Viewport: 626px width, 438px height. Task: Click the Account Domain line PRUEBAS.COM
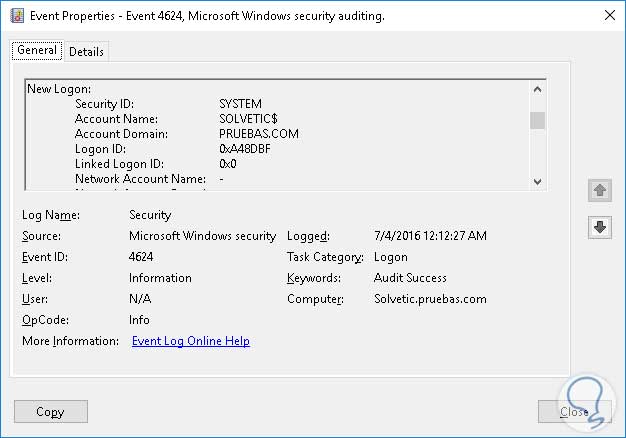258,134
